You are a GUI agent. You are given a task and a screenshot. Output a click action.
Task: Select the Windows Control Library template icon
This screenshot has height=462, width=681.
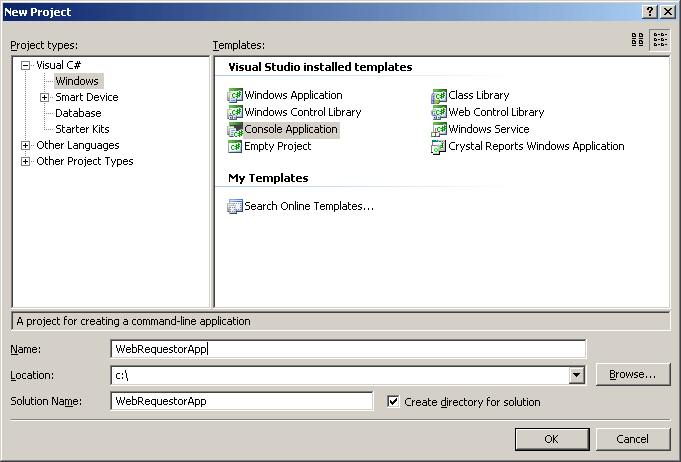235,113
